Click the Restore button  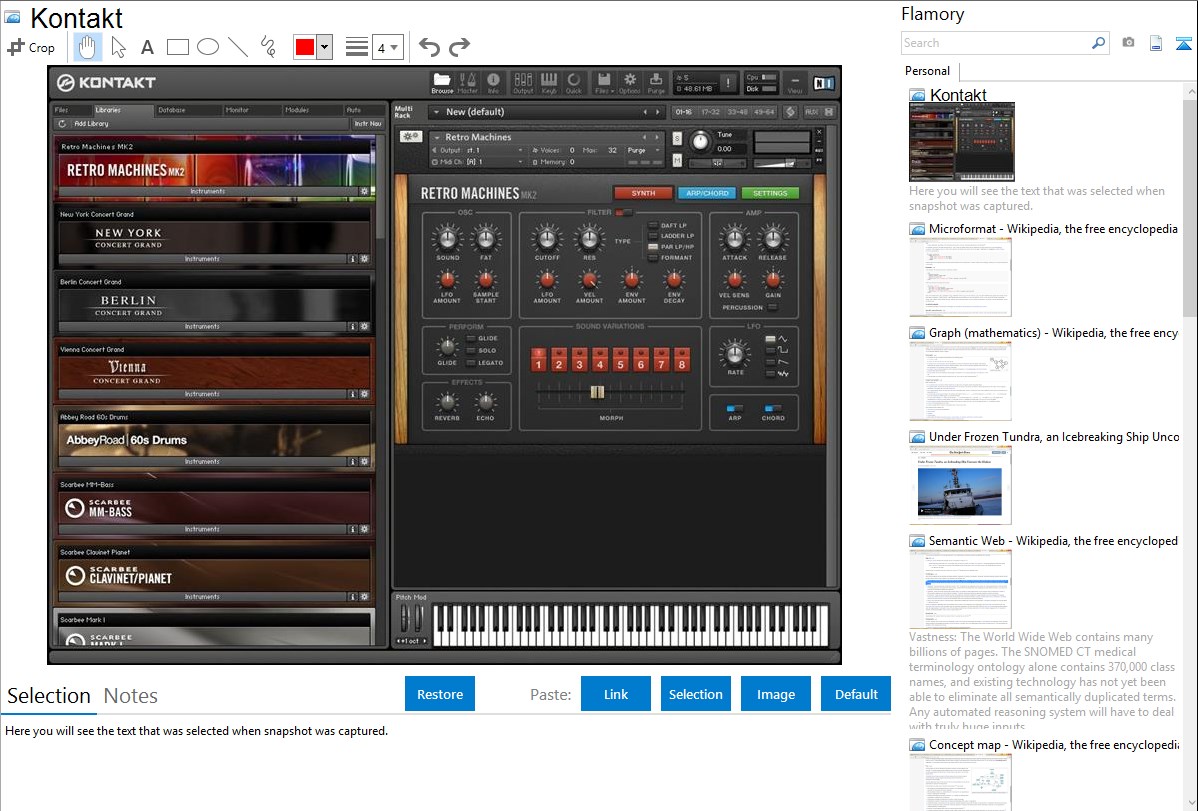440,694
